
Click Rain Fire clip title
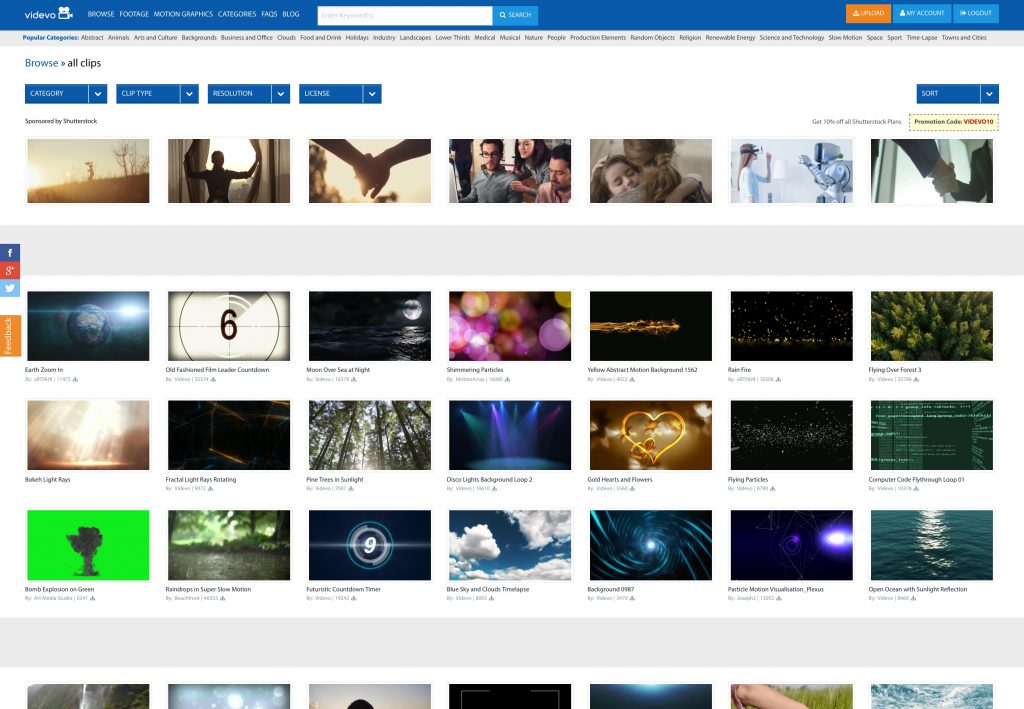tap(739, 370)
